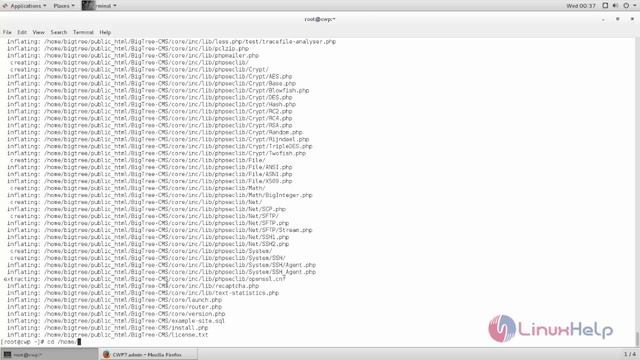Viewport: 640px width, 360px height.
Task: Click the creating line ending with phpseclib/Math/
Action: coord(138,188)
